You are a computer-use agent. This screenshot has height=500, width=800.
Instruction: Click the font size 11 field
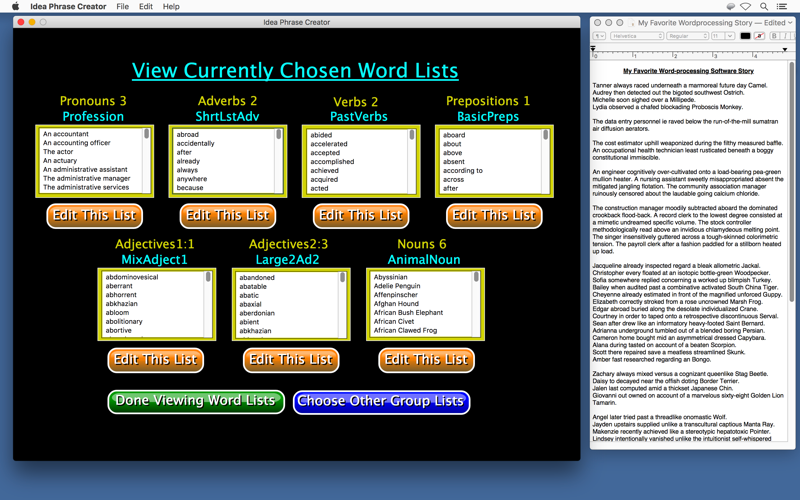coord(718,36)
